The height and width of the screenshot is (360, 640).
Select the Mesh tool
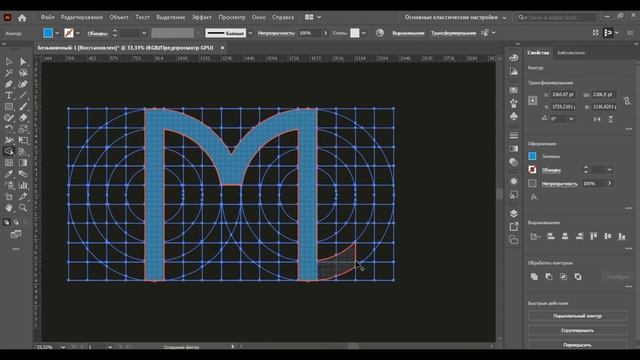tap(9, 163)
